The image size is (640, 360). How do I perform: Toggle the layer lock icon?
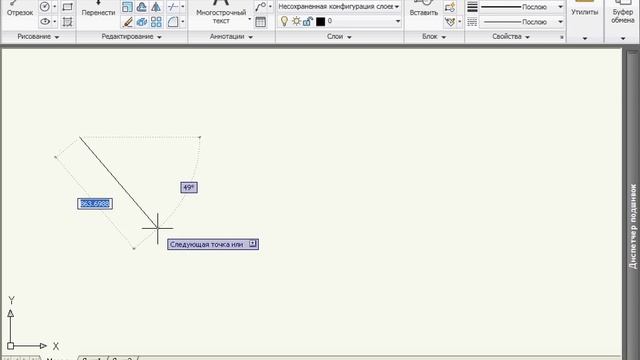[308, 21]
